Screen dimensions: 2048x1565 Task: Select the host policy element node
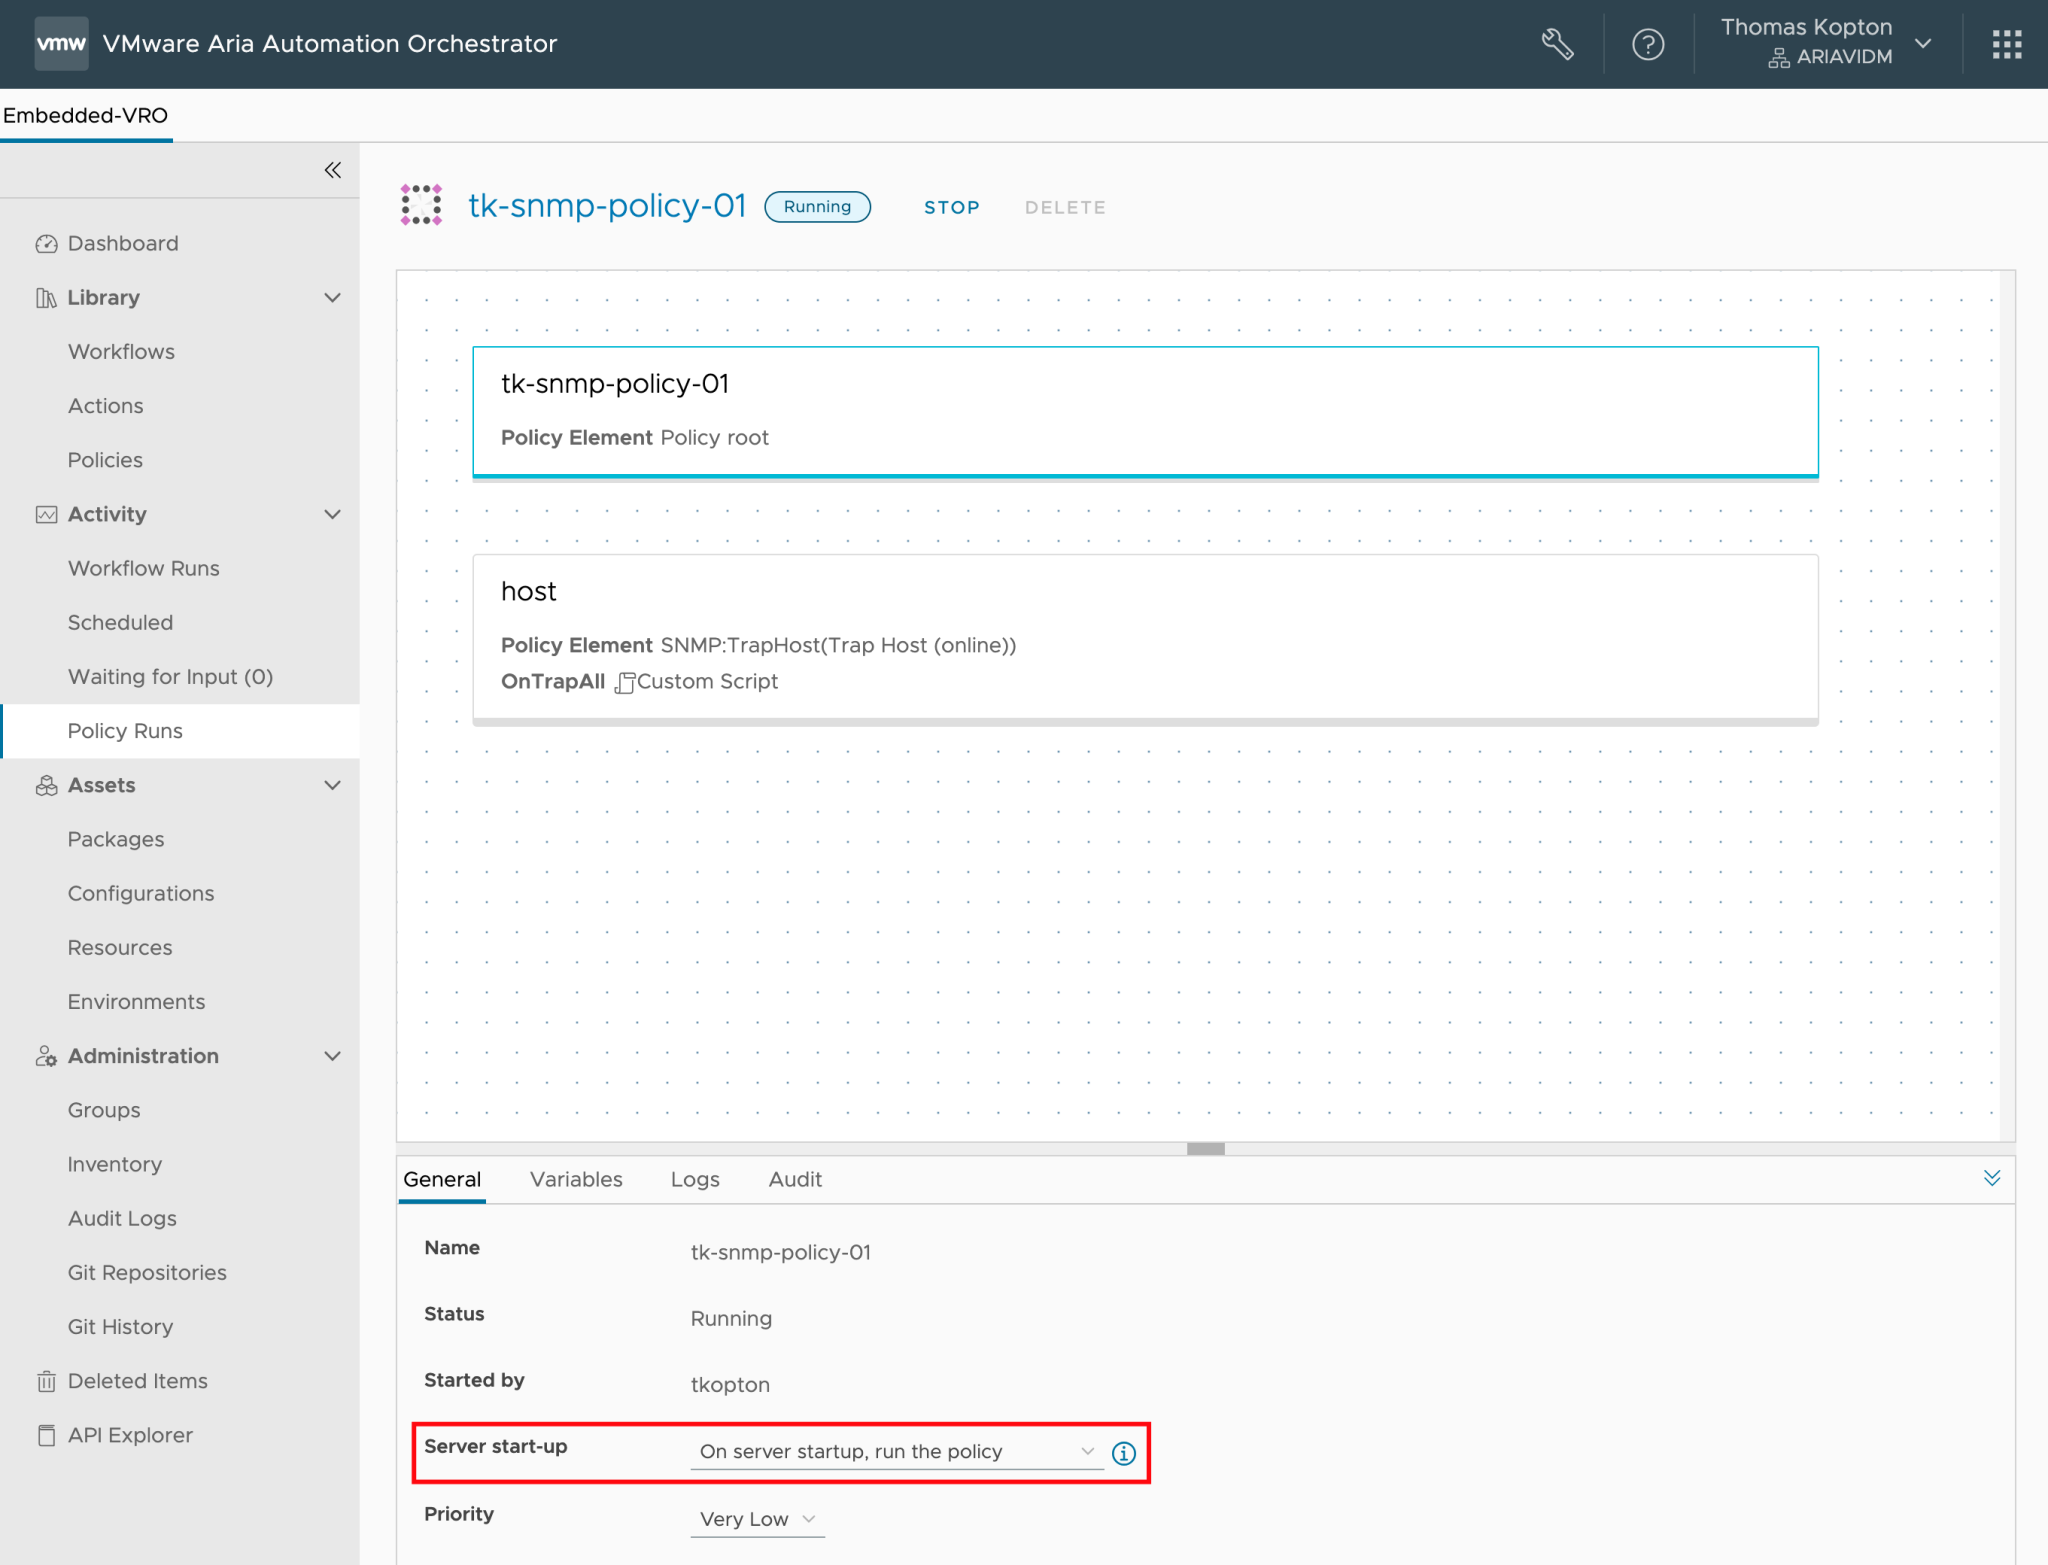point(1144,637)
